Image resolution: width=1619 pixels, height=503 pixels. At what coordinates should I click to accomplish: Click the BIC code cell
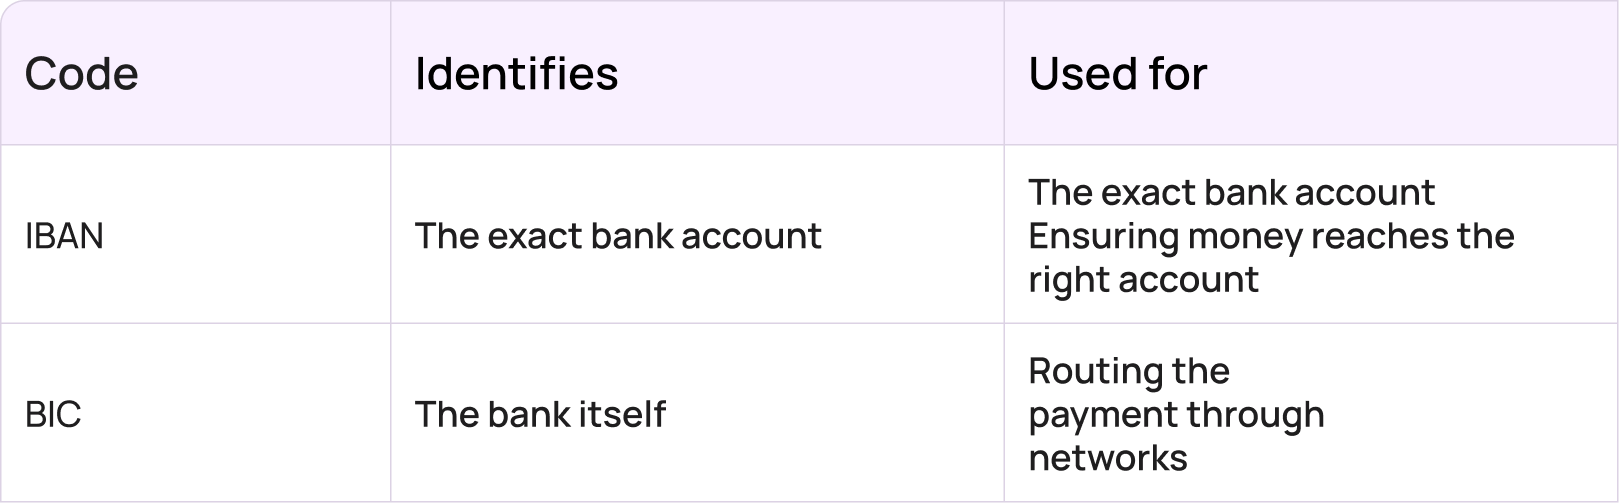click(53, 414)
